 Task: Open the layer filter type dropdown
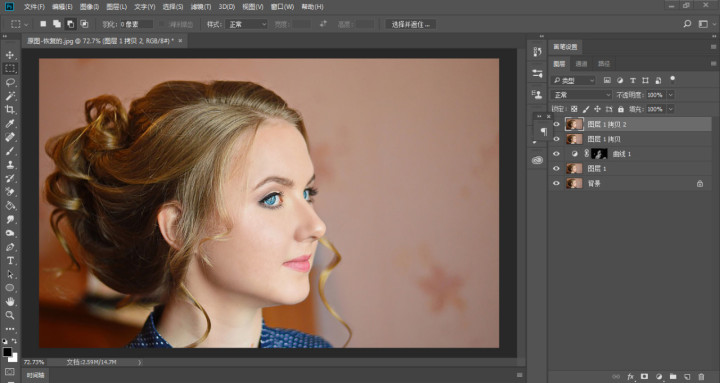[x=573, y=80]
